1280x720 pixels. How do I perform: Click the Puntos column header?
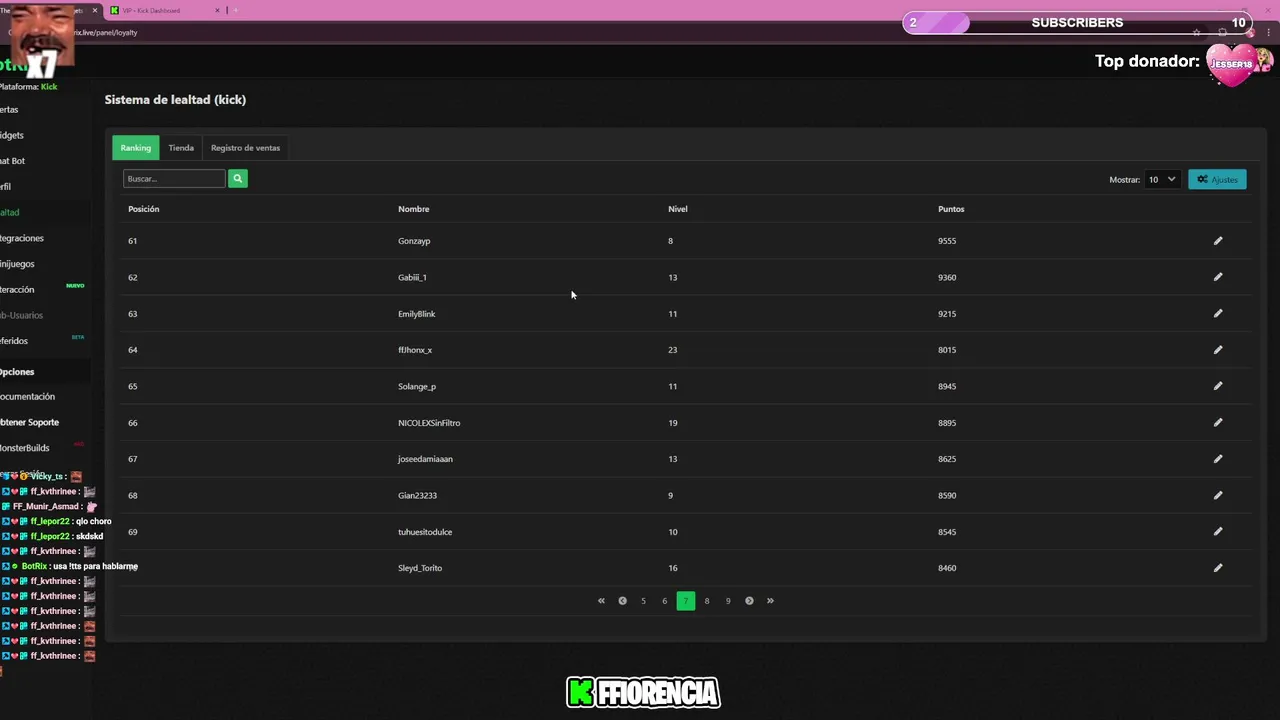pos(951,209)
